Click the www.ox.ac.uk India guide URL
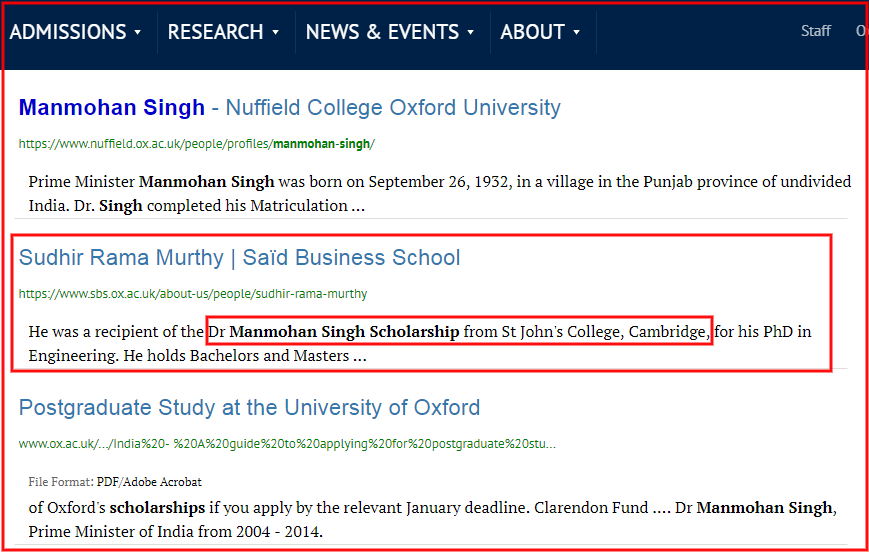Viewport: 869px width, 553px height. [287, 444]
